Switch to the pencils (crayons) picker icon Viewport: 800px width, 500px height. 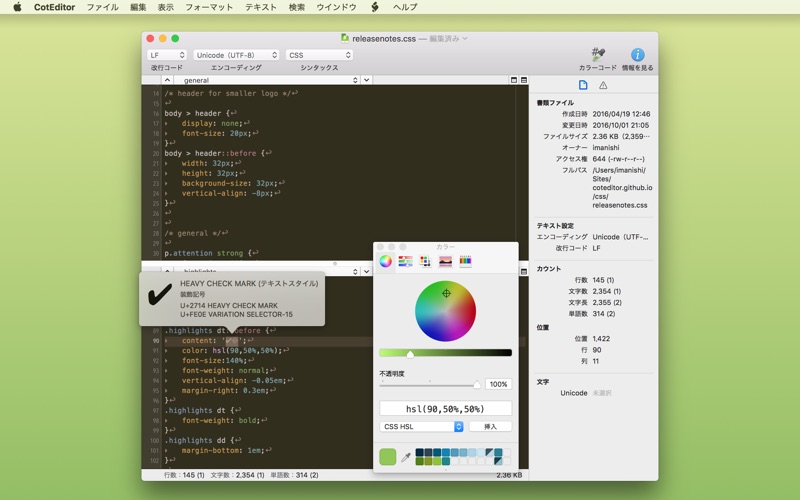465,261
